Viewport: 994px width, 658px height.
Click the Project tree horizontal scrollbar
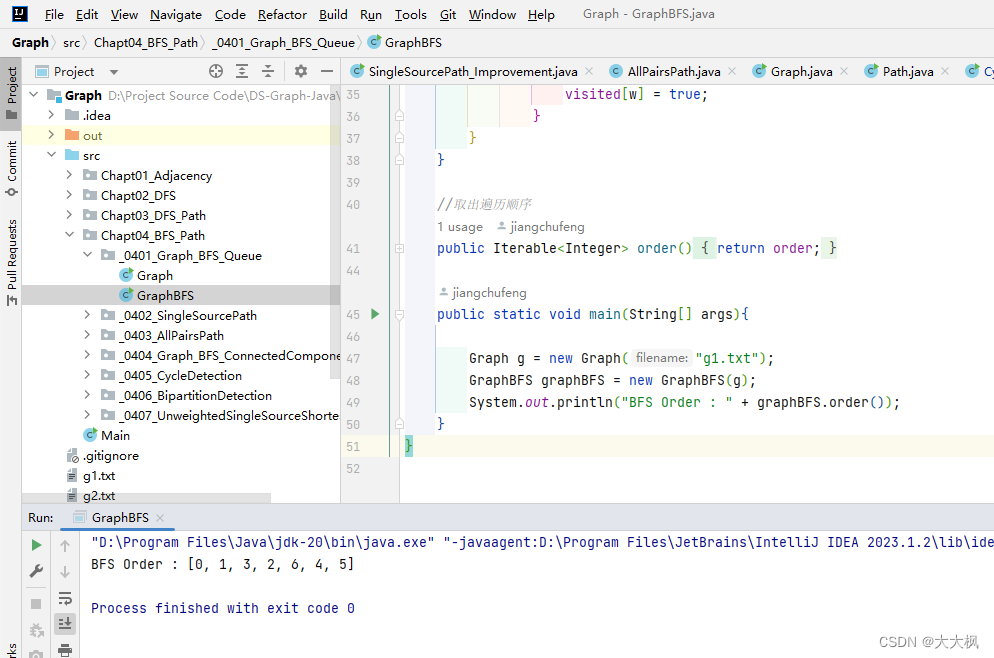(146, 498)
